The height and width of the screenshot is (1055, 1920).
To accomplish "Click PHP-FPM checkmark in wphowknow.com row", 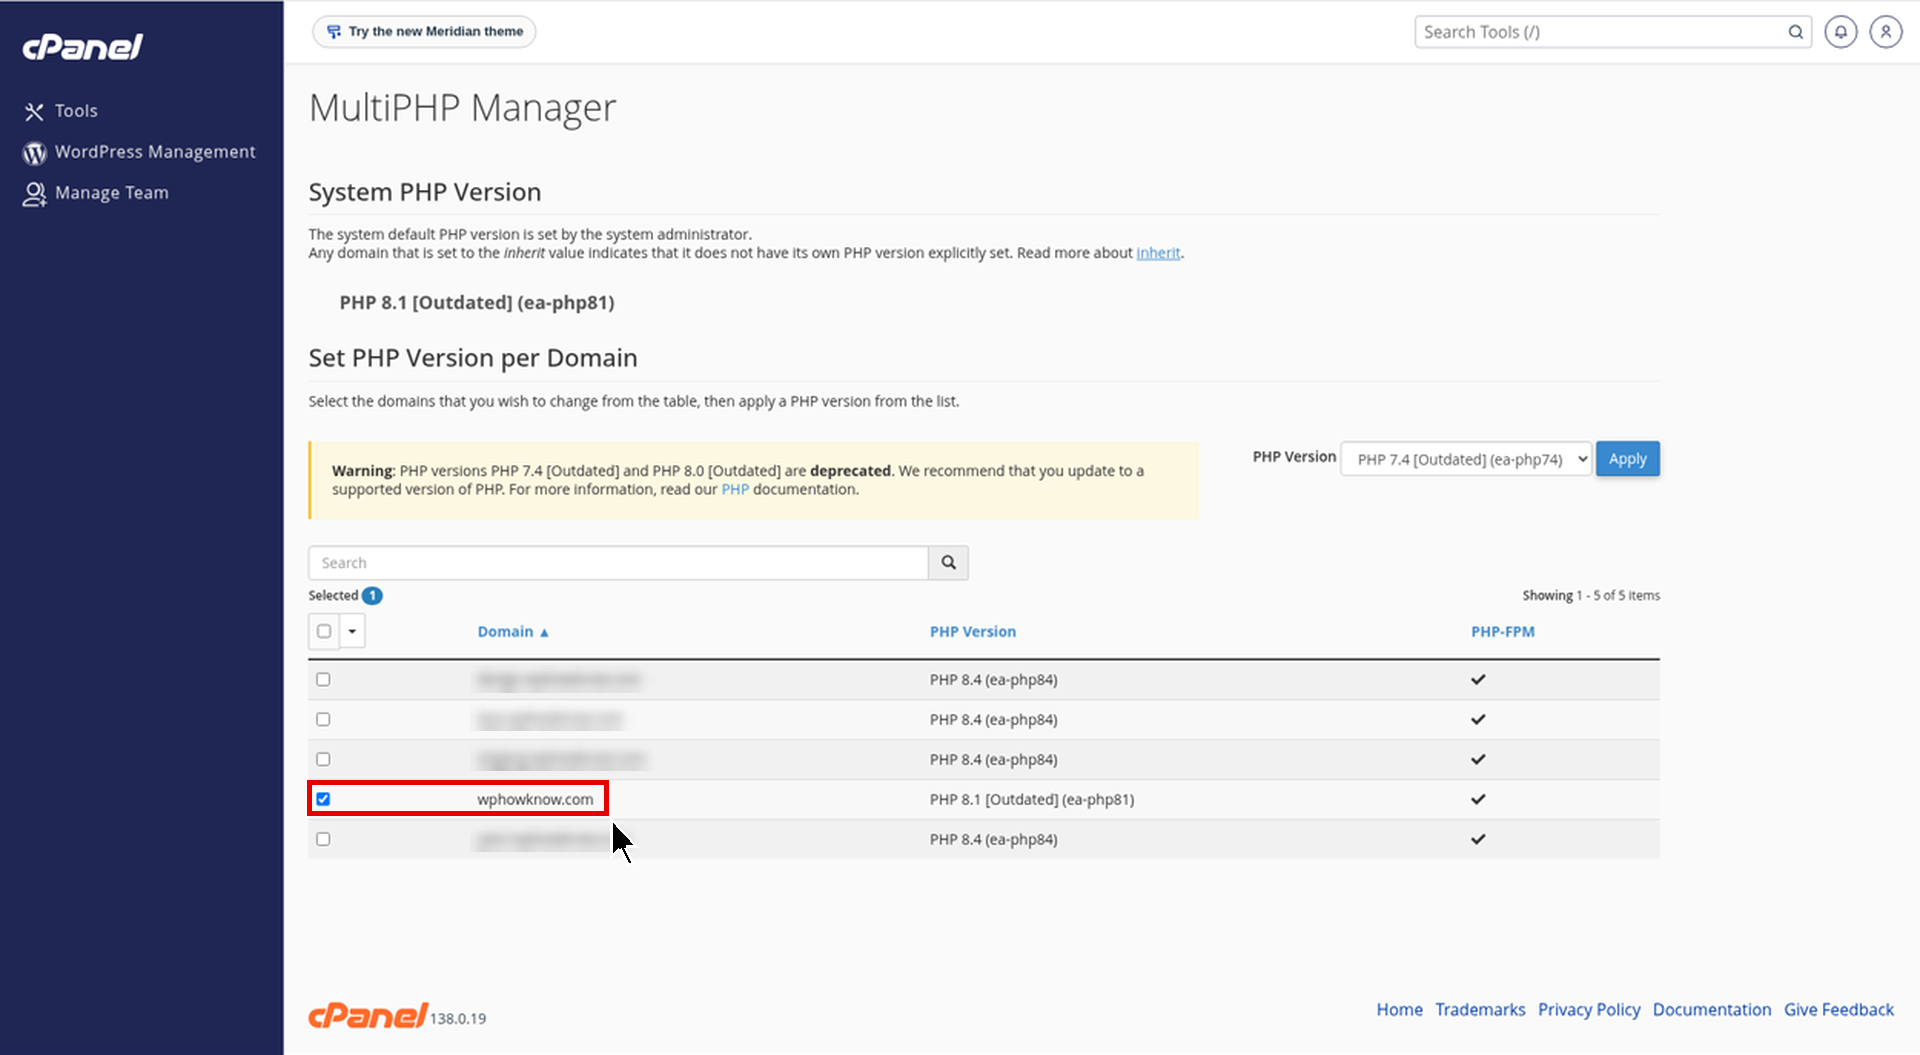I will (1478, 799).
